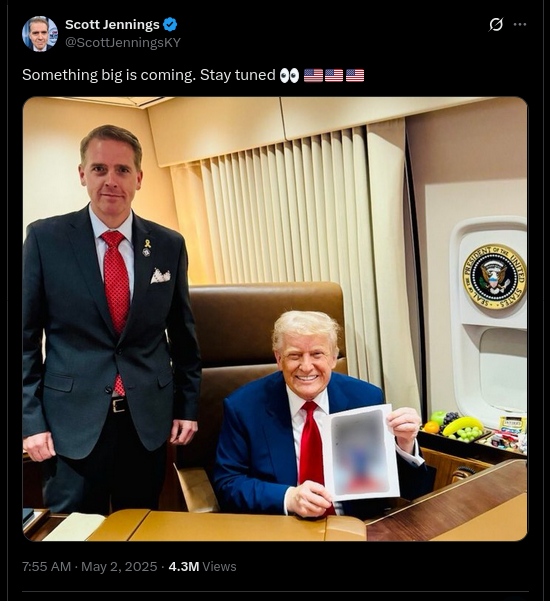Image resolution: width=550 pixels, height=601 pixels.
Task: Open Scott Jennings' profile avatar
Action: [x=40, y=34]
